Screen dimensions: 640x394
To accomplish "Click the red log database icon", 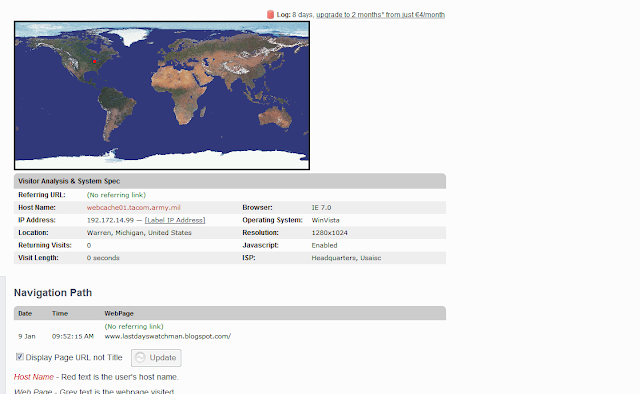I will coord(270,15).
